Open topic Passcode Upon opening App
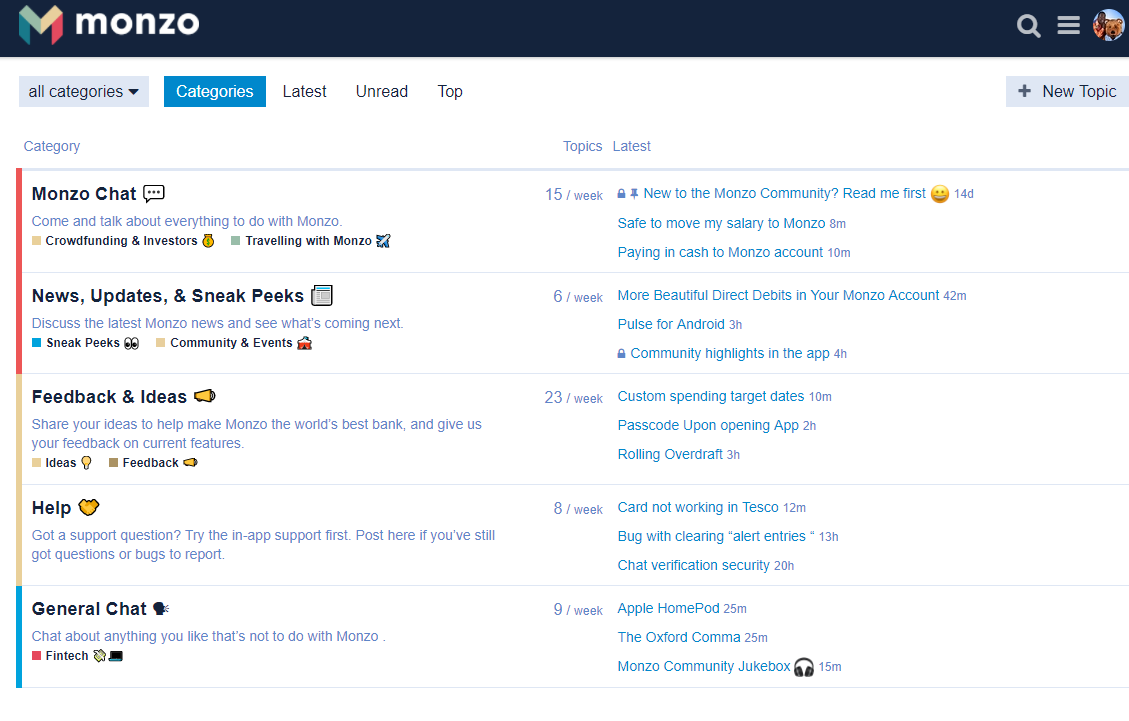 tap(709, 425)
